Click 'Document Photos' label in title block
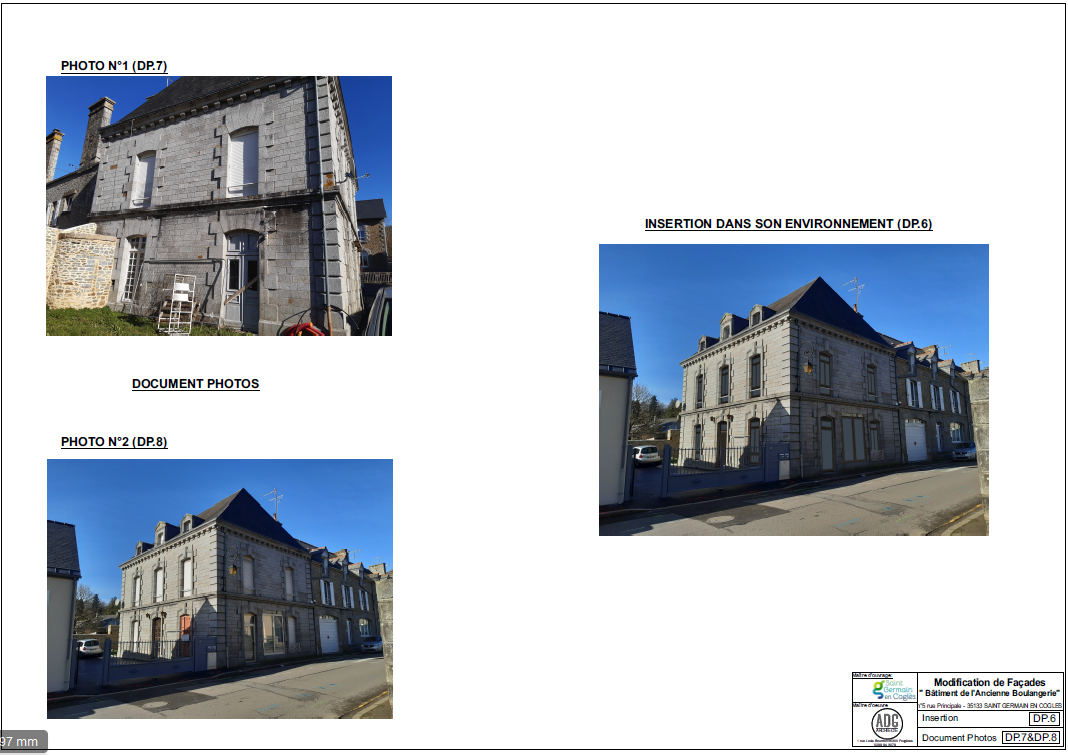 pyautogui.click(x=959, y=738)
